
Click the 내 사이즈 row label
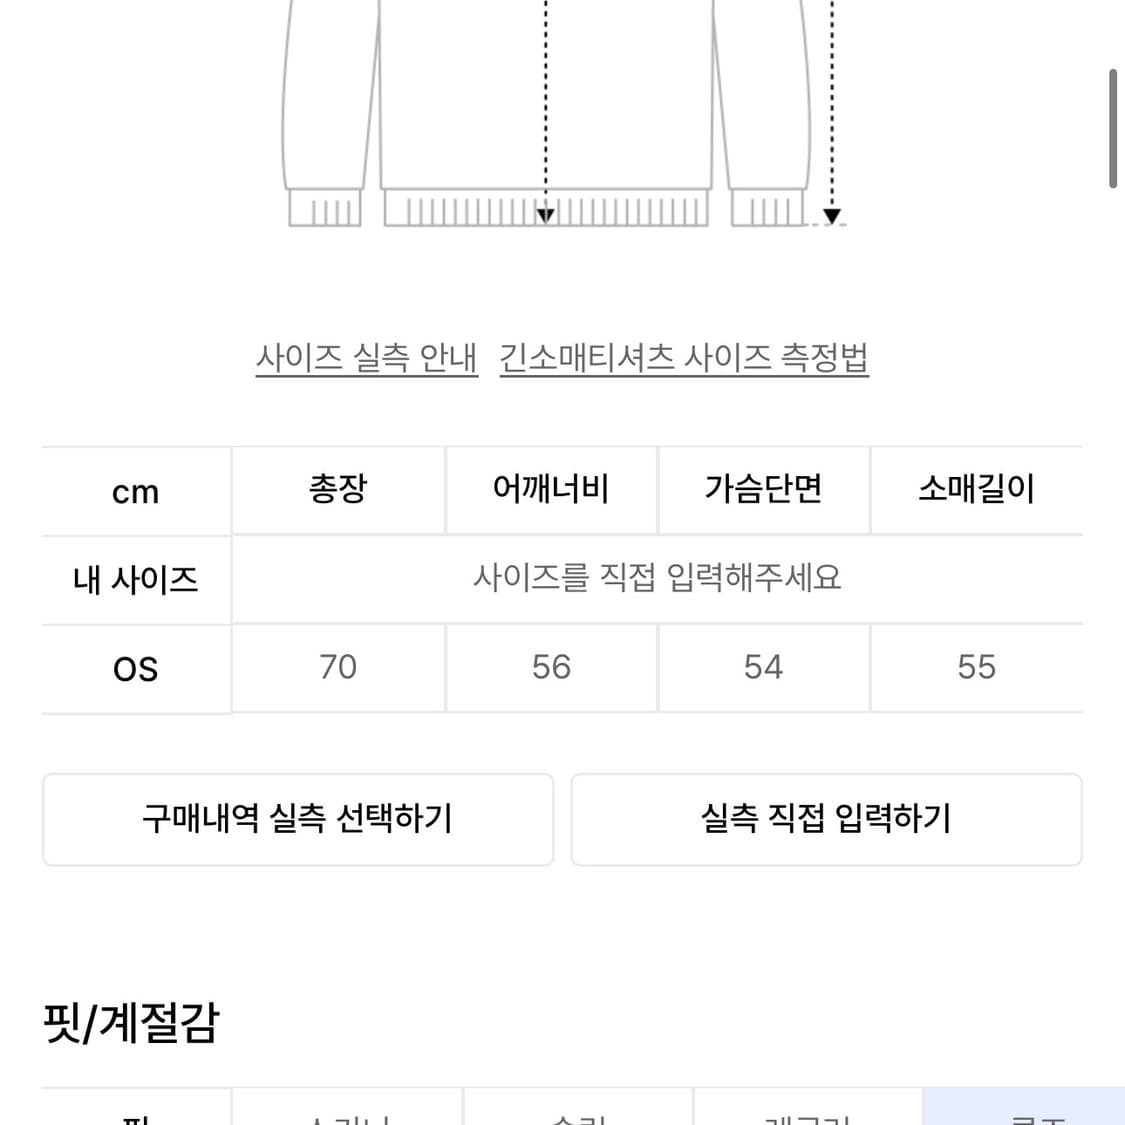click(x=135, y=580)
